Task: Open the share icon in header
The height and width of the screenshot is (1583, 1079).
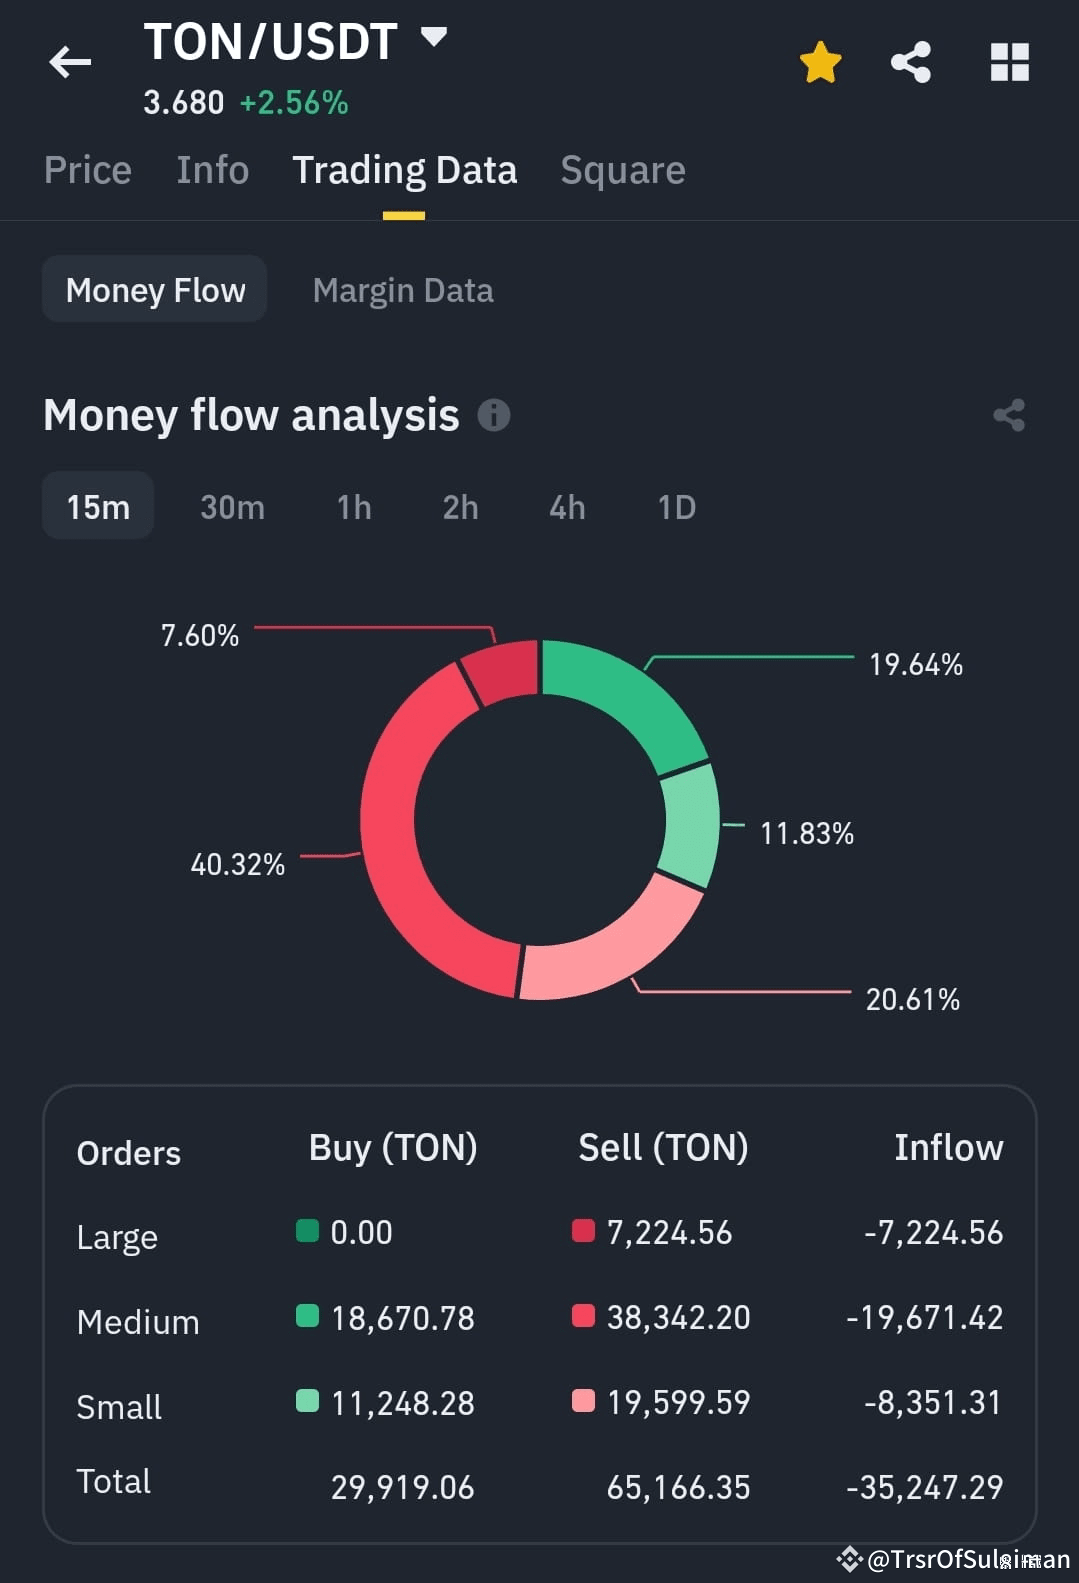Action: coord(911,62)
